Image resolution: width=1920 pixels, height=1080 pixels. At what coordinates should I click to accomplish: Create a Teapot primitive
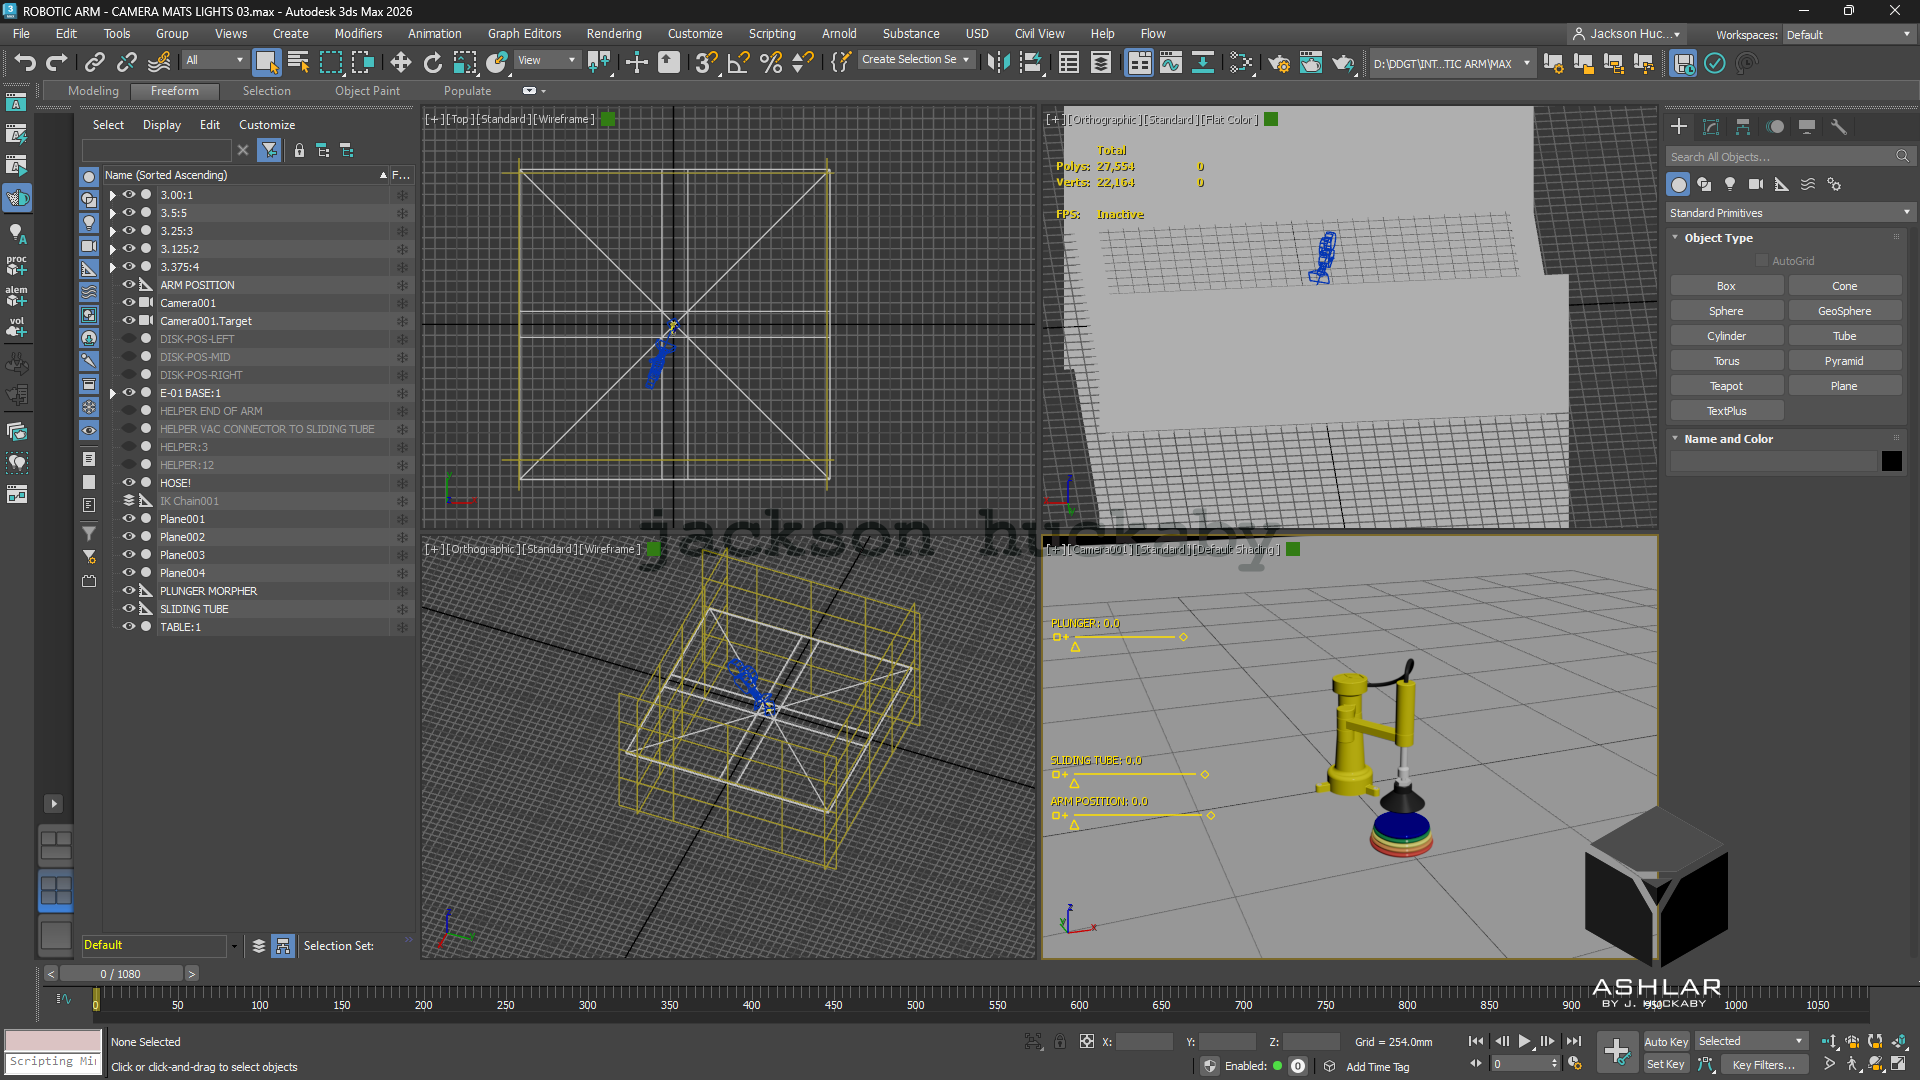point(1726,386)
